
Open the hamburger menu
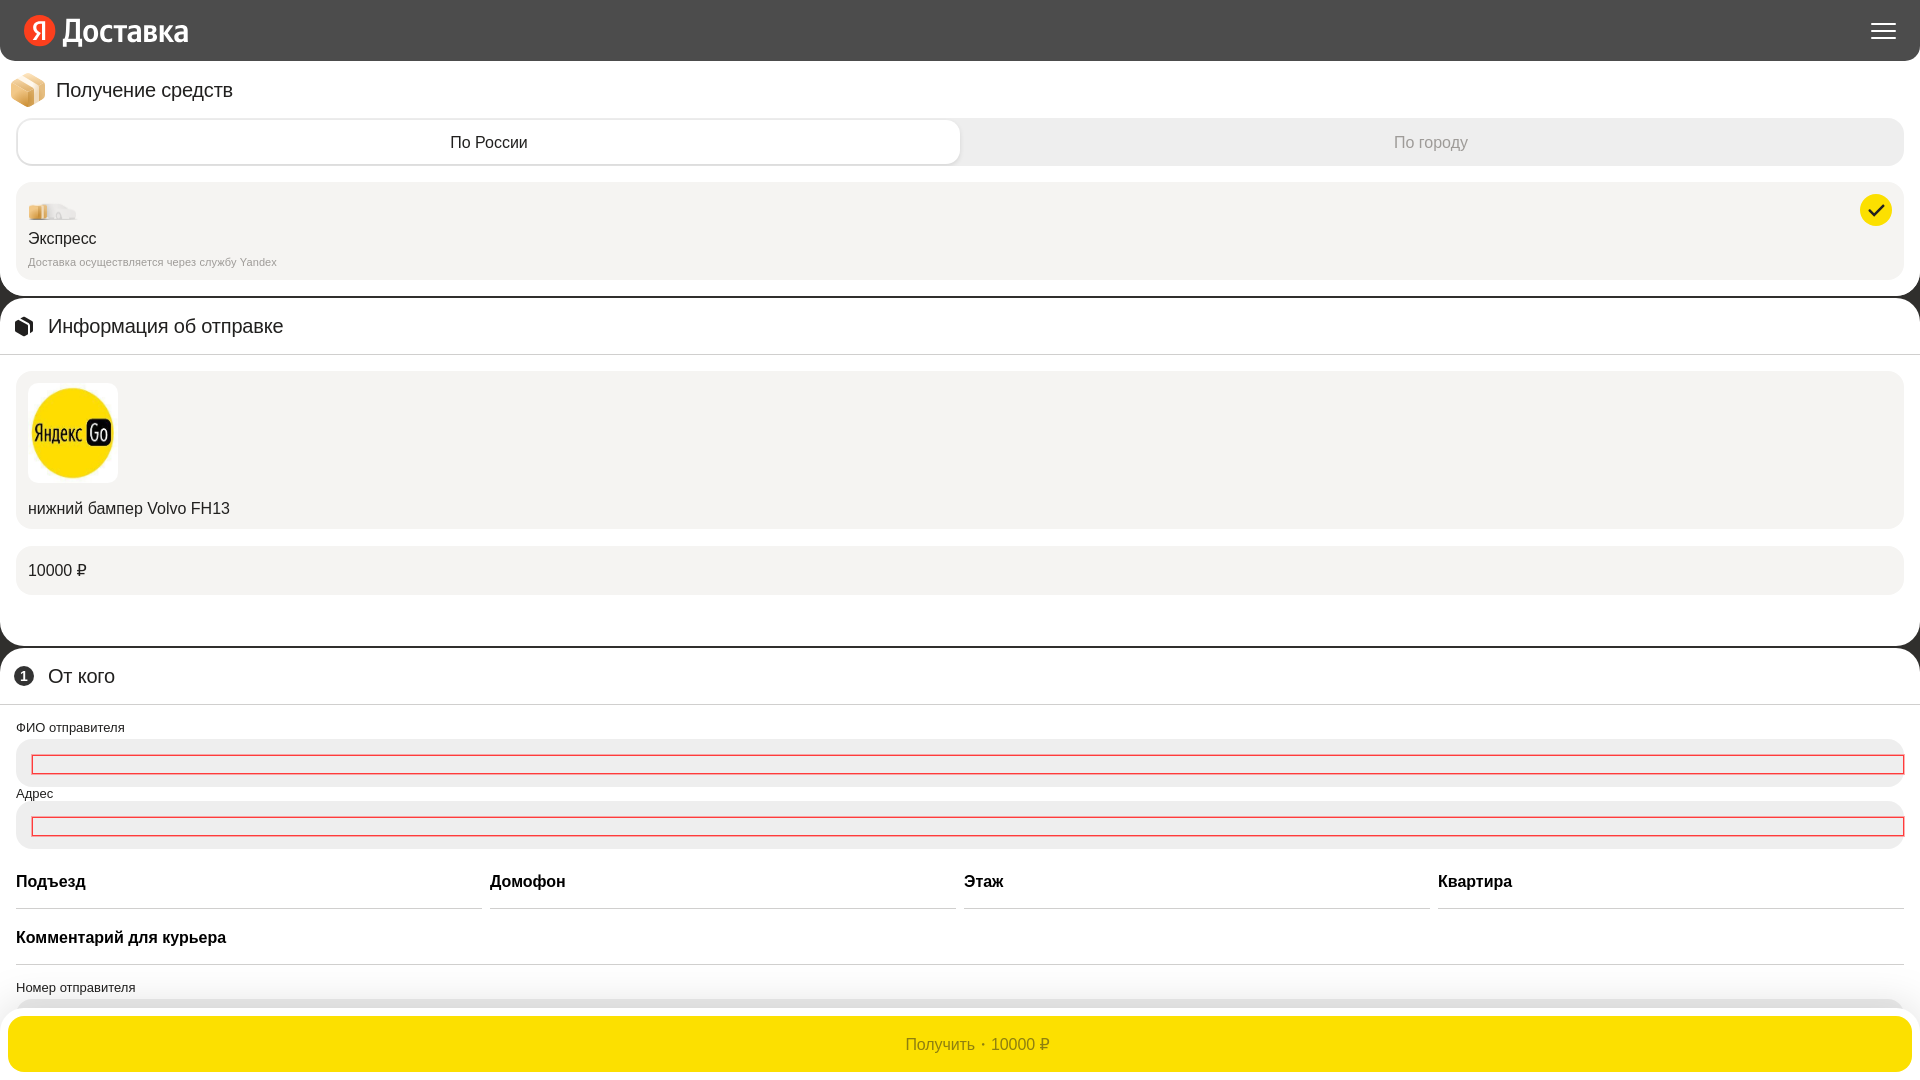1883,31
